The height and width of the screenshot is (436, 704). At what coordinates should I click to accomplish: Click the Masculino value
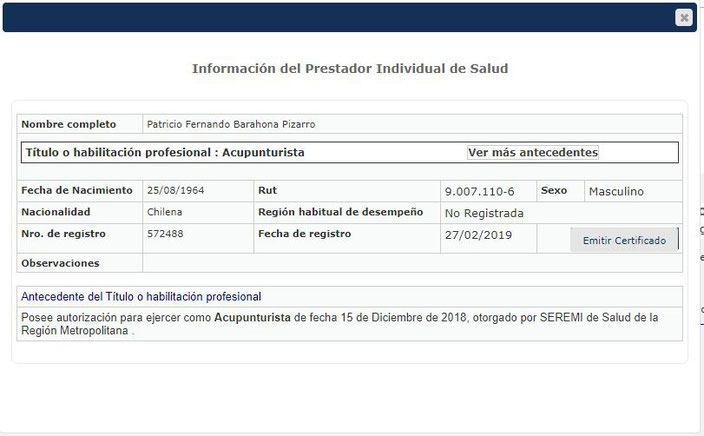pyautogui.click(x=616, y=191)
